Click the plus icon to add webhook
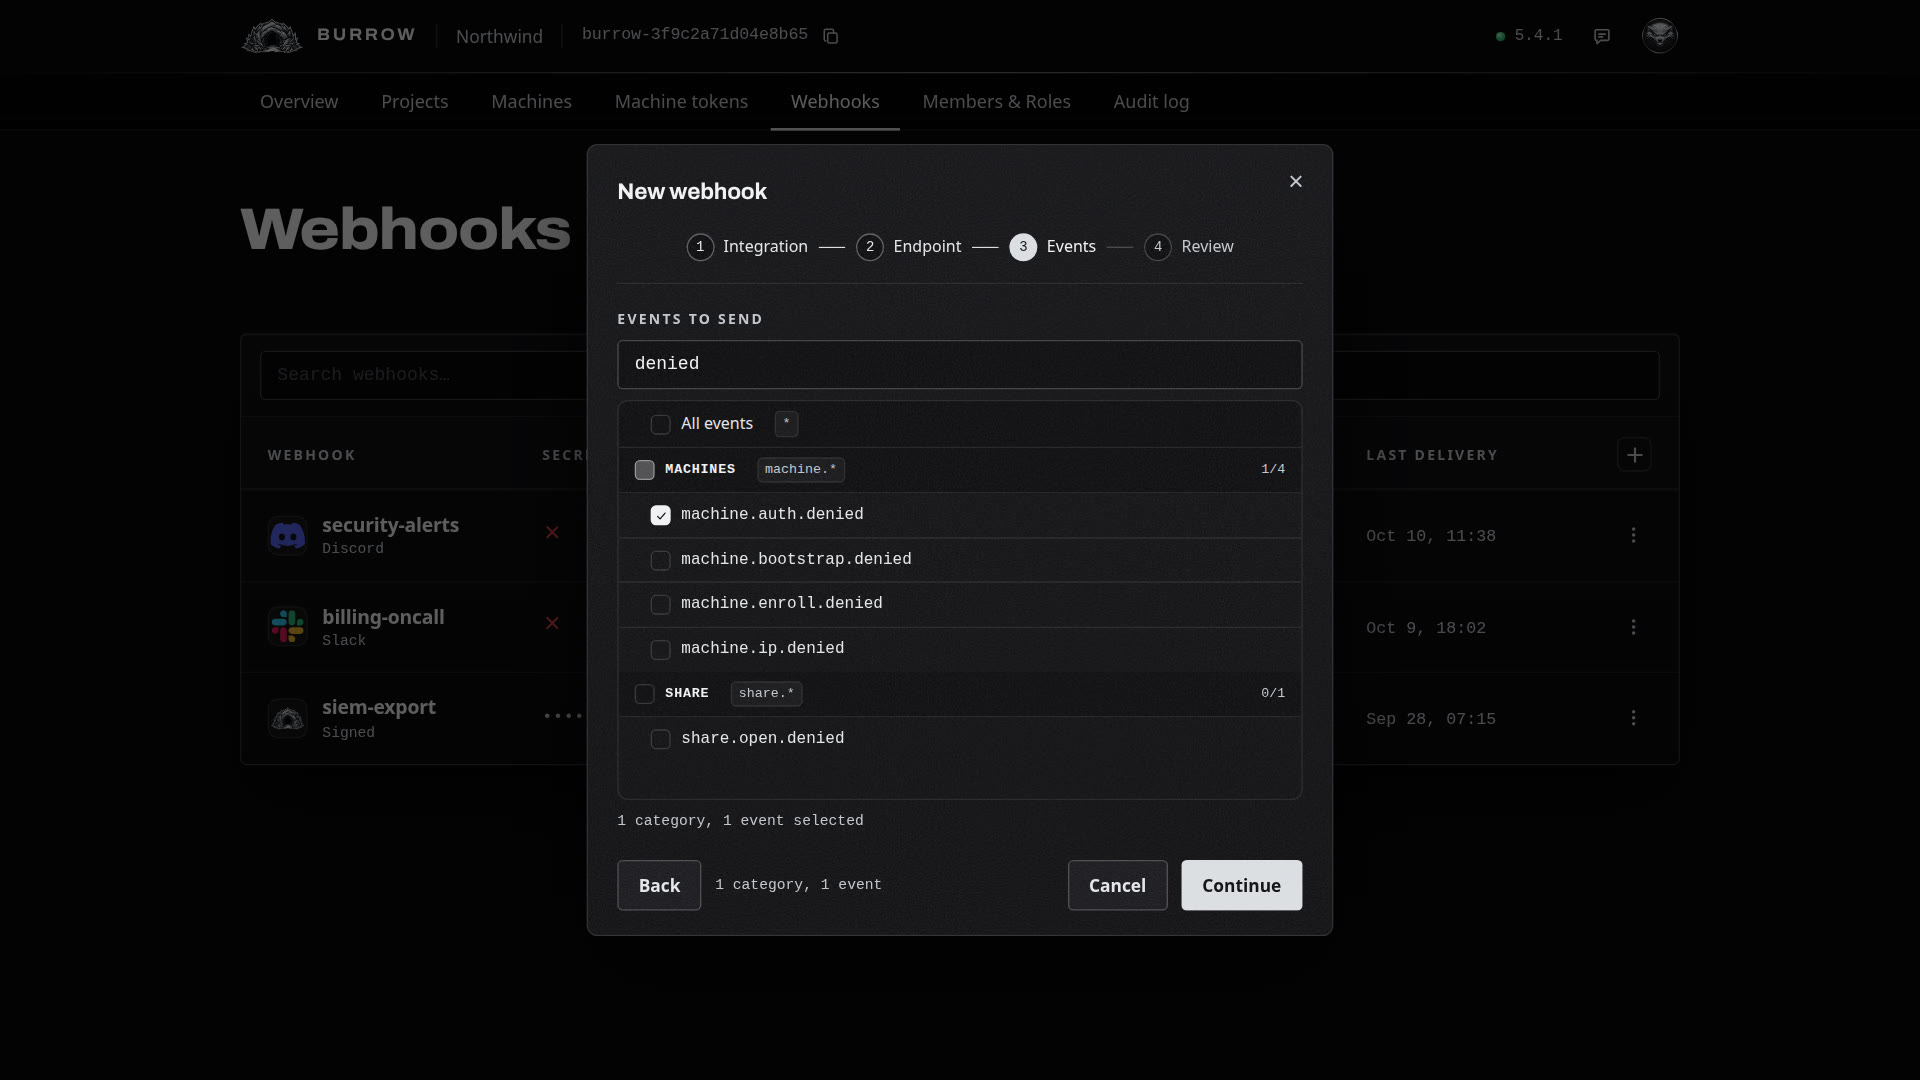The width and height of the screenshot is (1920, 1080). tap(1634, 455)
